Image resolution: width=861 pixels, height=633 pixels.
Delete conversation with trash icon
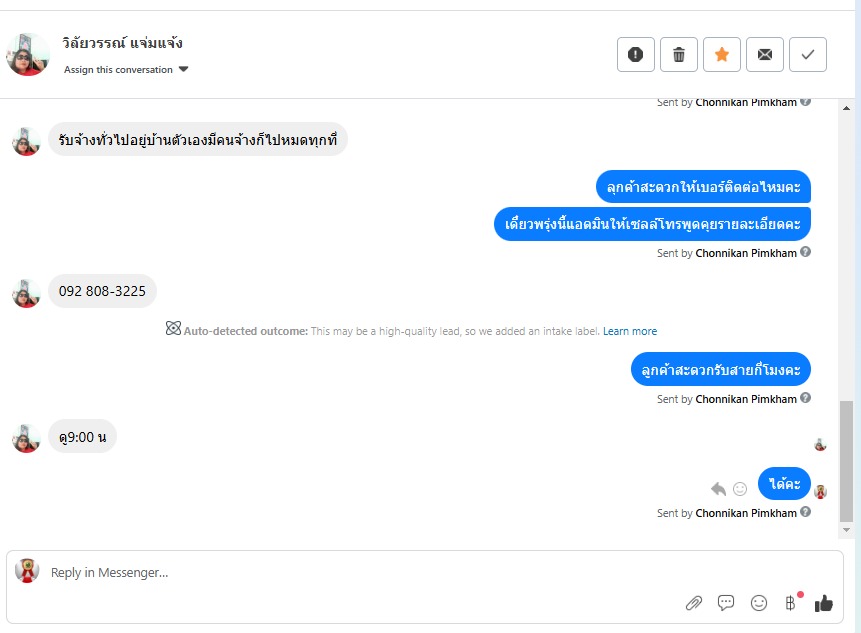[679, 55]
